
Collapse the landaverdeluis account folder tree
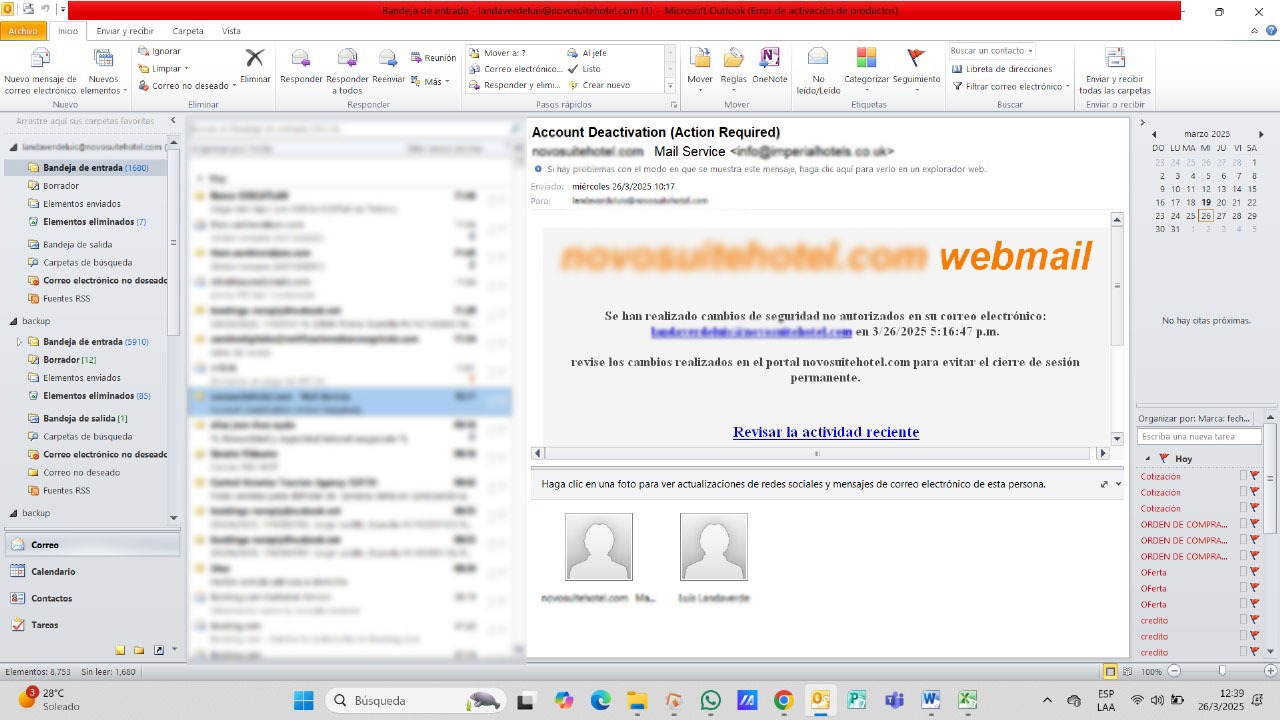pos(13,147)
